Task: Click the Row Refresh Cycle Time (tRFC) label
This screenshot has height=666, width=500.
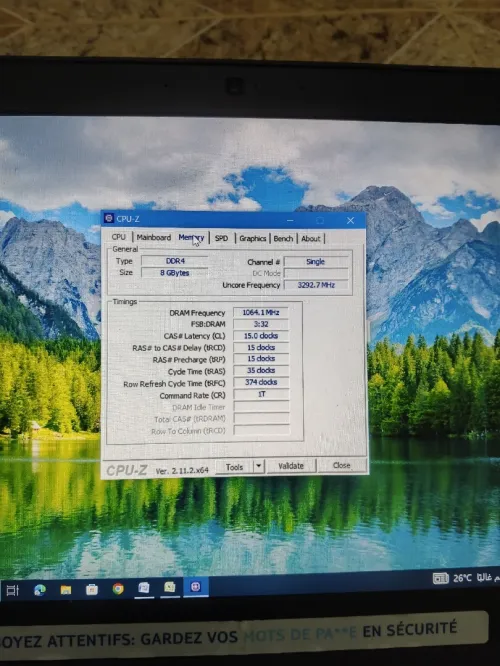Action: point(174,384)
